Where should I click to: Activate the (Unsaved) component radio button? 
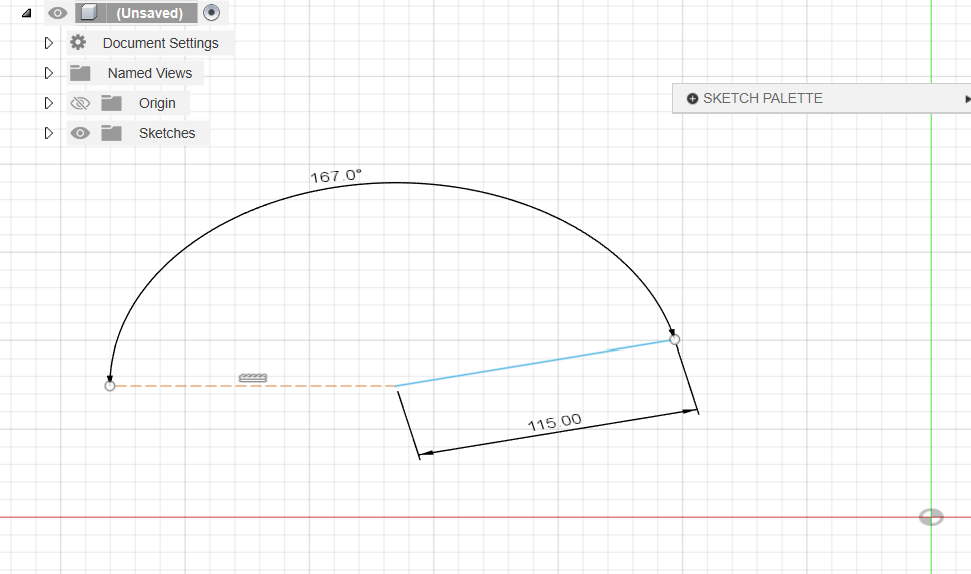212,12
